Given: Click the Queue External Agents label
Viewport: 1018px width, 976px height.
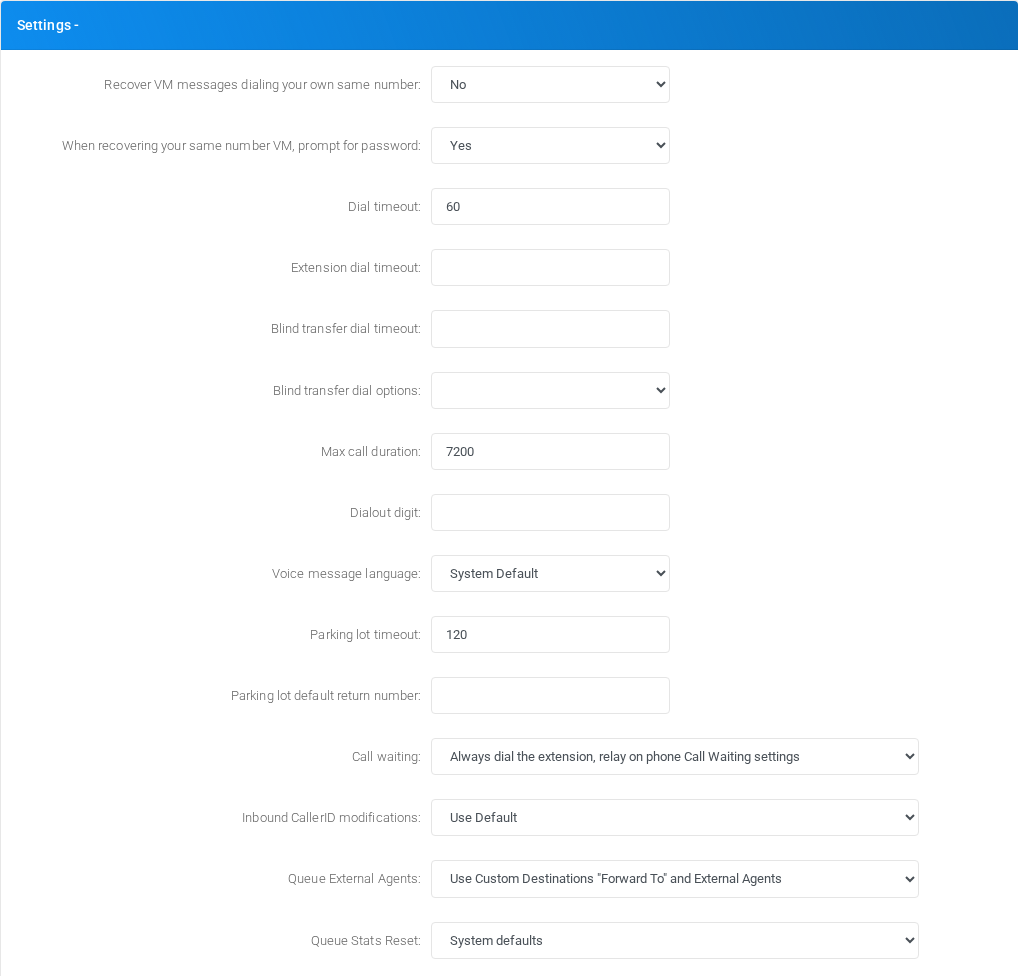Looking at the screenshot, I should point(354,879).
